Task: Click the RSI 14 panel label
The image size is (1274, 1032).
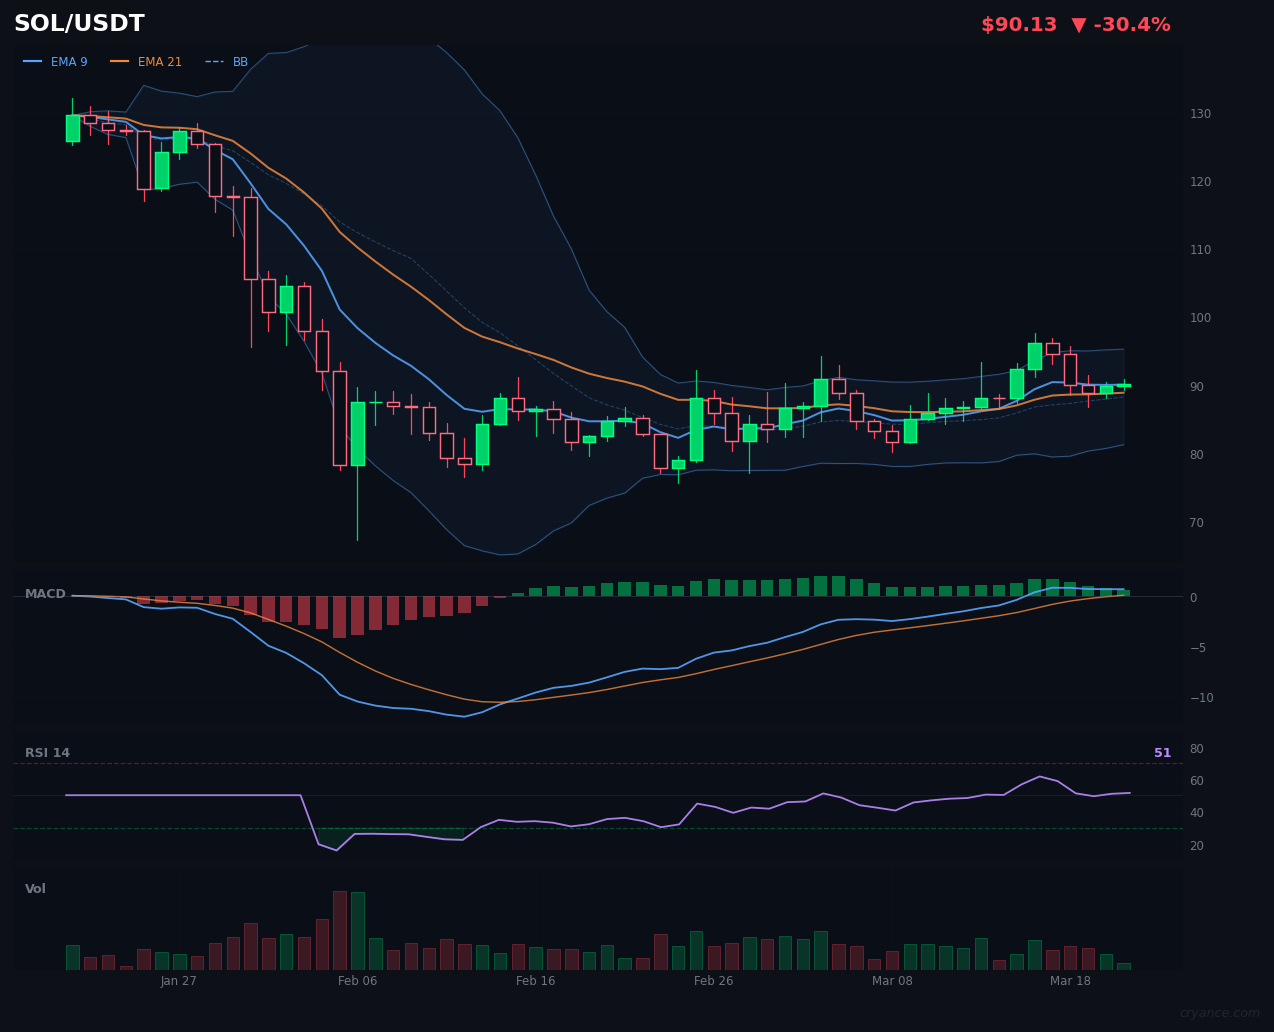Action: point(48,752)
